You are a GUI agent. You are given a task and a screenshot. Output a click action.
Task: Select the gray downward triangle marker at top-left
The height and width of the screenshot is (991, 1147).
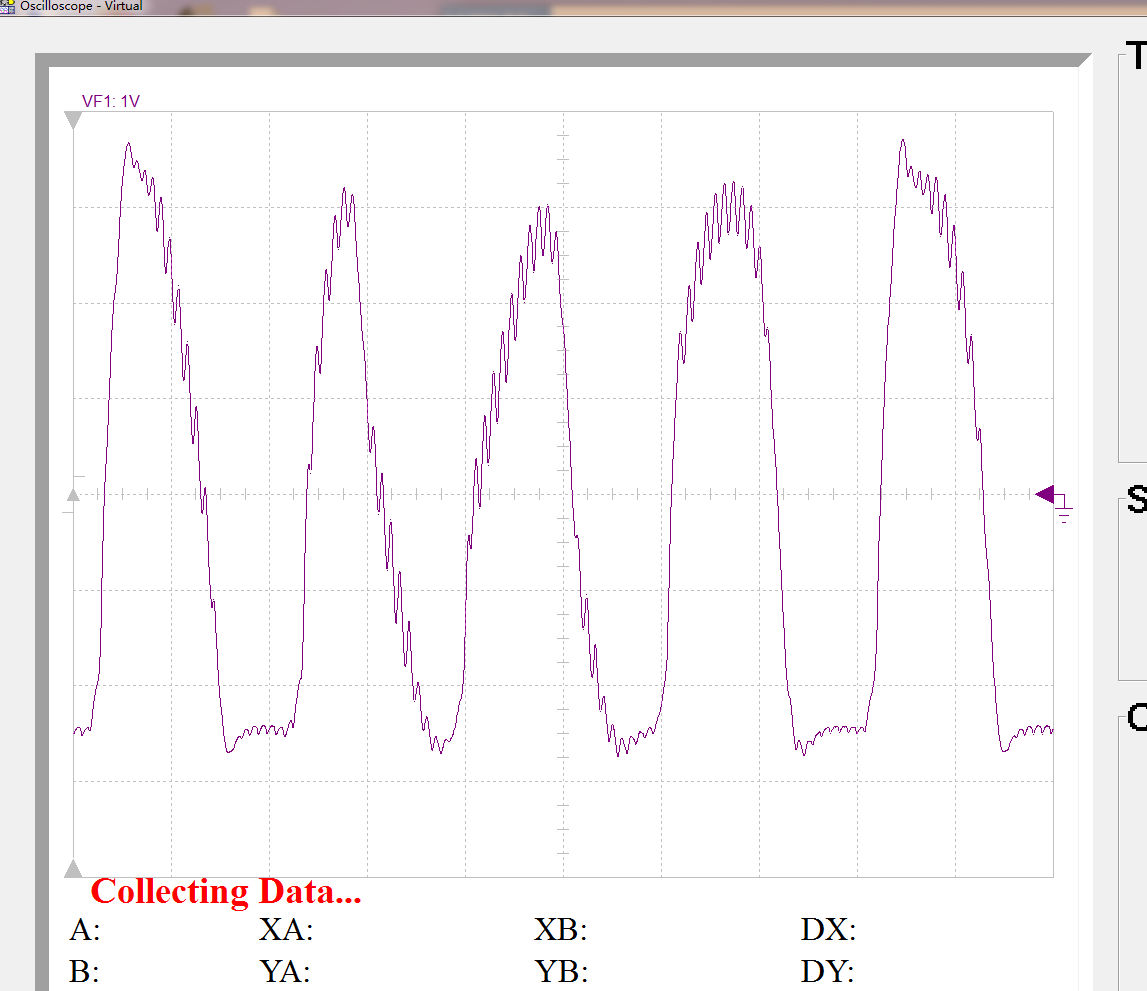pos(73,120)
